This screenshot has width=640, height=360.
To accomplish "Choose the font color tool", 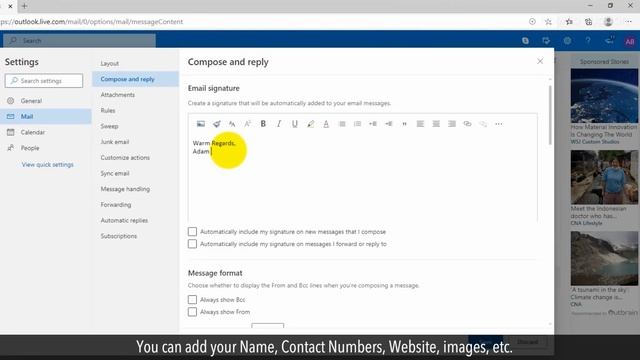I will tap(326, 124).
